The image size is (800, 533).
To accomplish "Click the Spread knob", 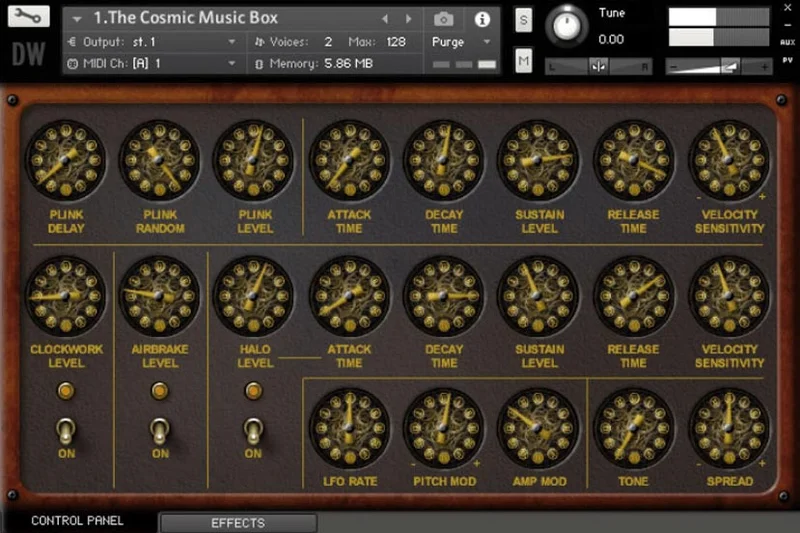I will (x=729, y=428).
